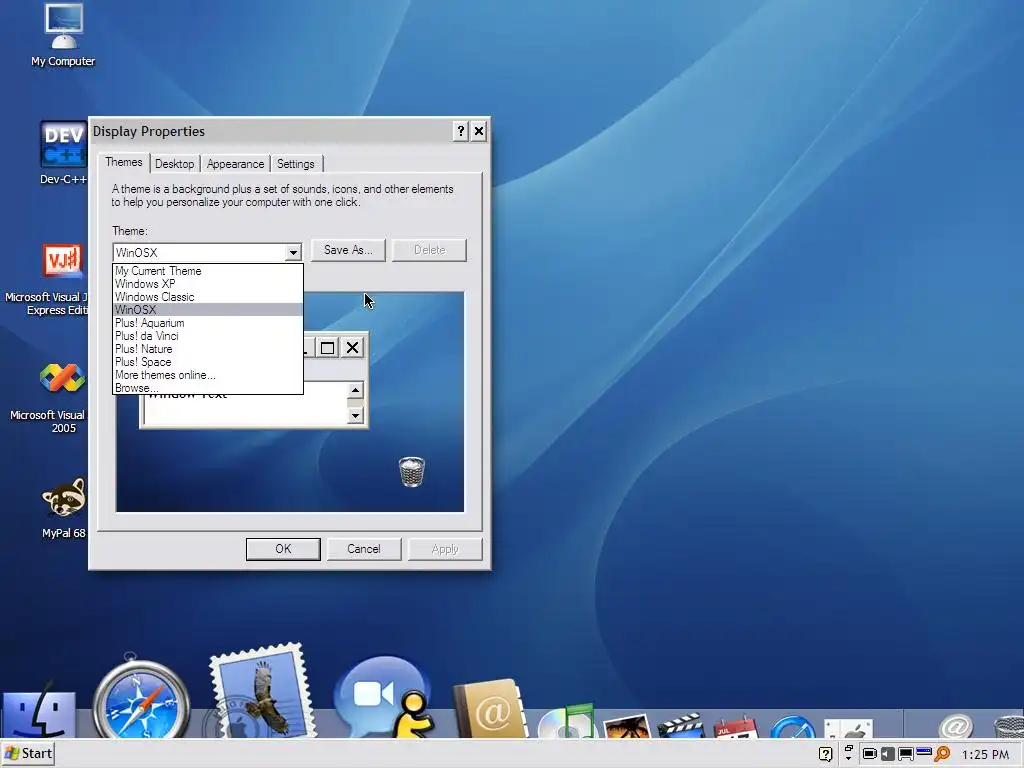Click the Finder face icon in dock
Screen dimensions: 1024x768
[39, 713]
